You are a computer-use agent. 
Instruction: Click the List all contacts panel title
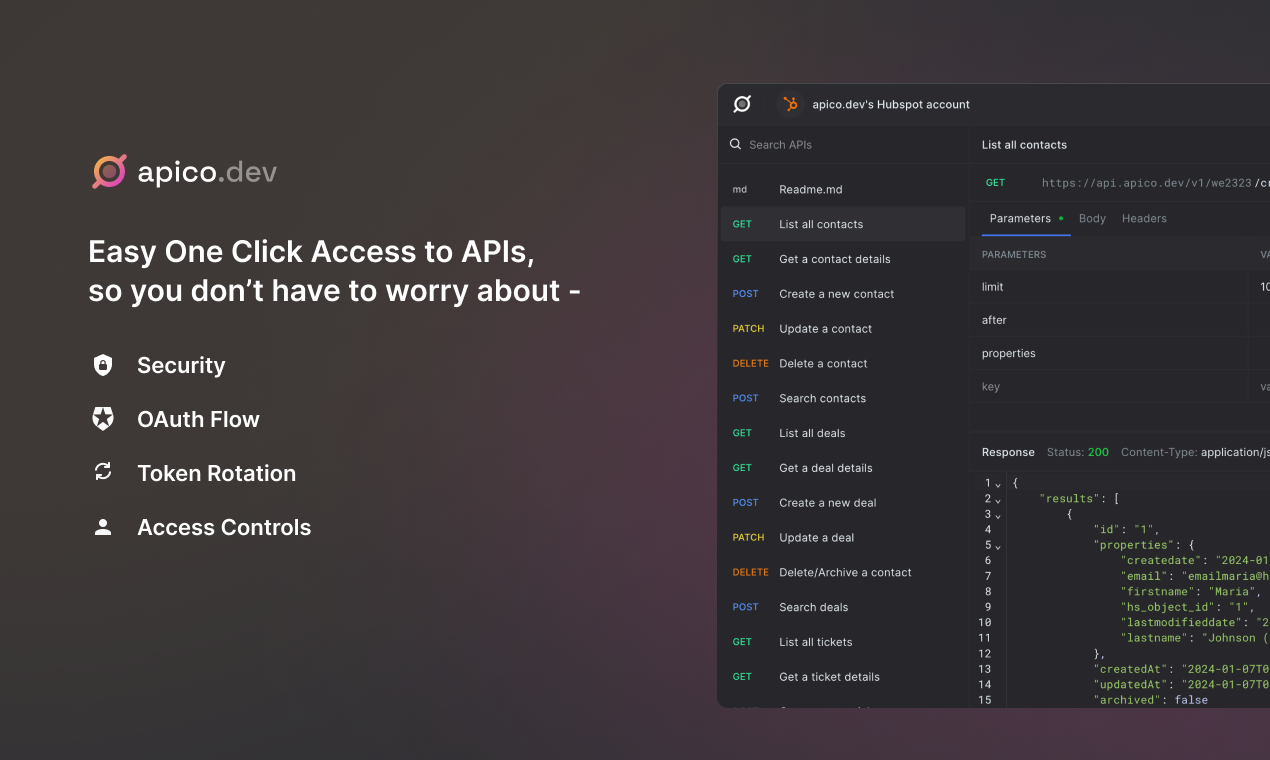tap(1024, 144)
